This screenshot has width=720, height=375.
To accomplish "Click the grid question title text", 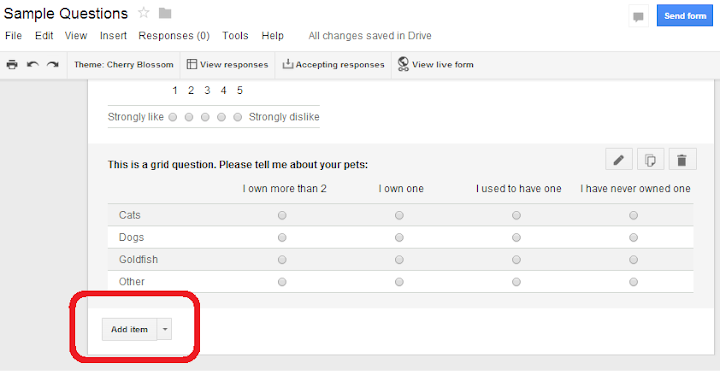I will click(238, 165).
